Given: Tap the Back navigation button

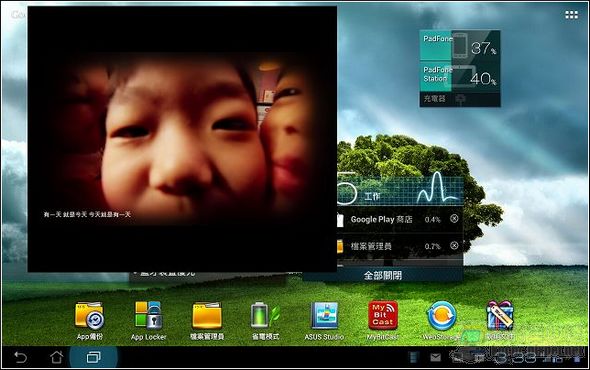Looking at the screenshot, I should (x=20, y=357).
